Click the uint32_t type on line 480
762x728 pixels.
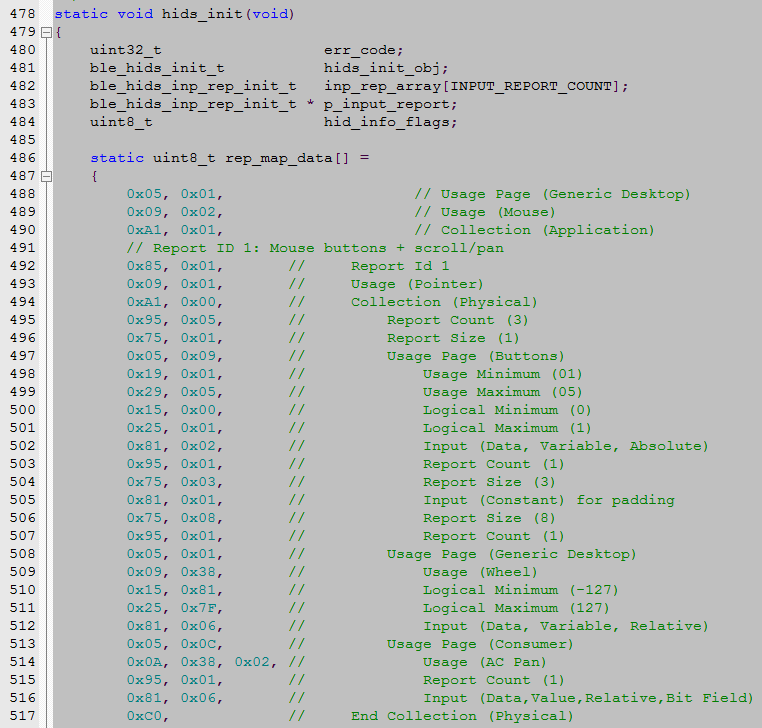click(125, 50)
